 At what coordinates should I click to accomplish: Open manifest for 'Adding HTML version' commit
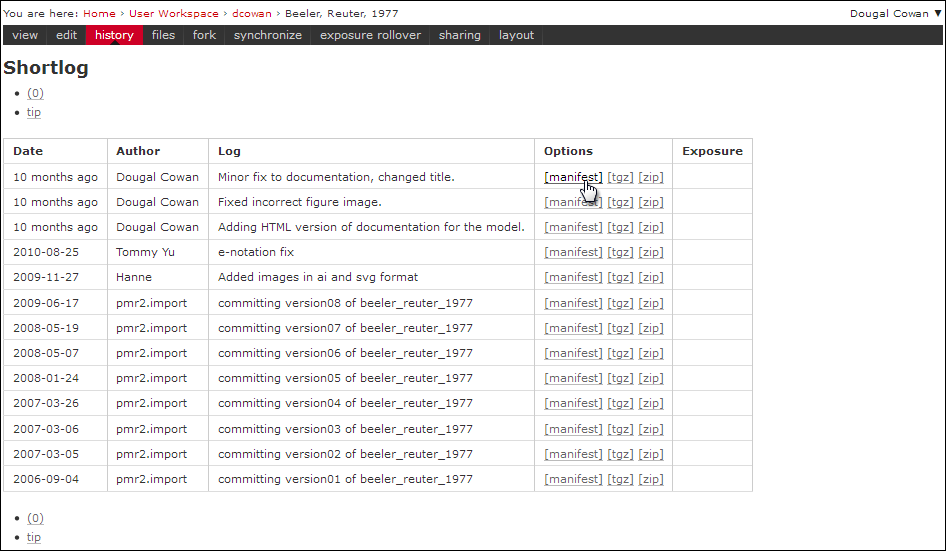coord(573,227)
